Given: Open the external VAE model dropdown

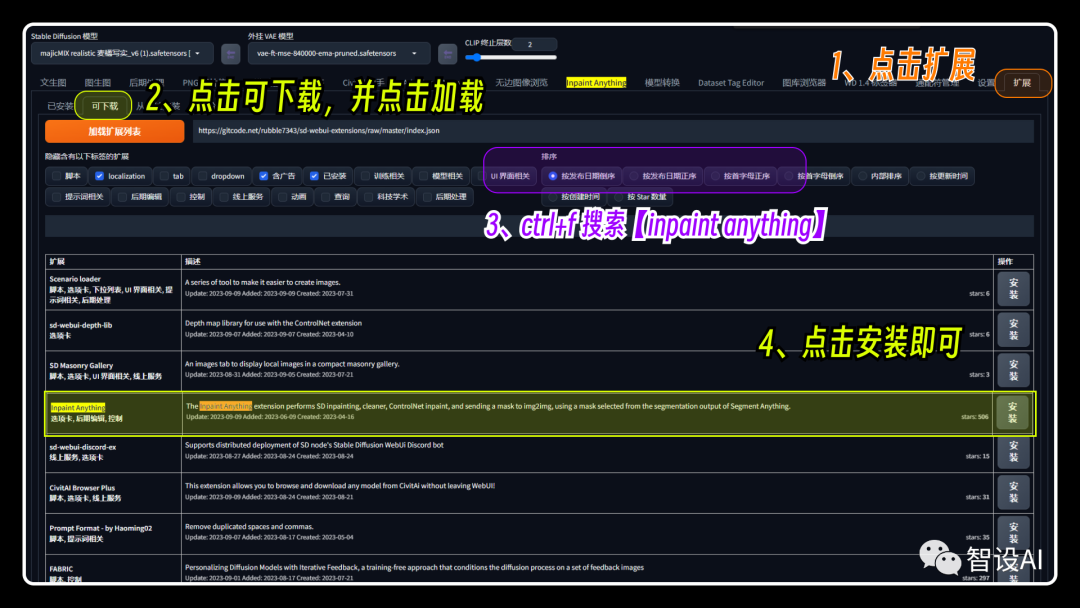Looking at the screenshot, I should pyautogui.click(x=339, y=53).
